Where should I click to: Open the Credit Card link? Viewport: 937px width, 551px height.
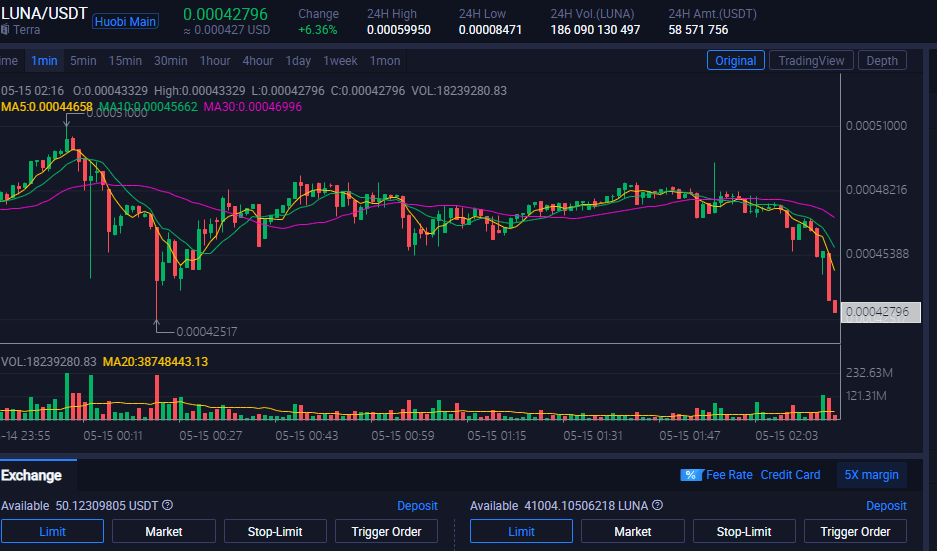(x=790, y=475)
